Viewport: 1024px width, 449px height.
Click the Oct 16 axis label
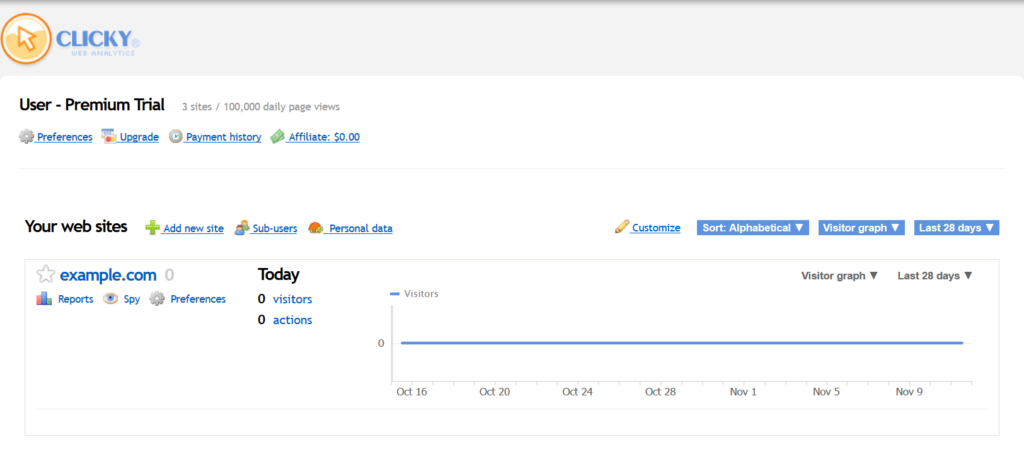tap(411, 392)
